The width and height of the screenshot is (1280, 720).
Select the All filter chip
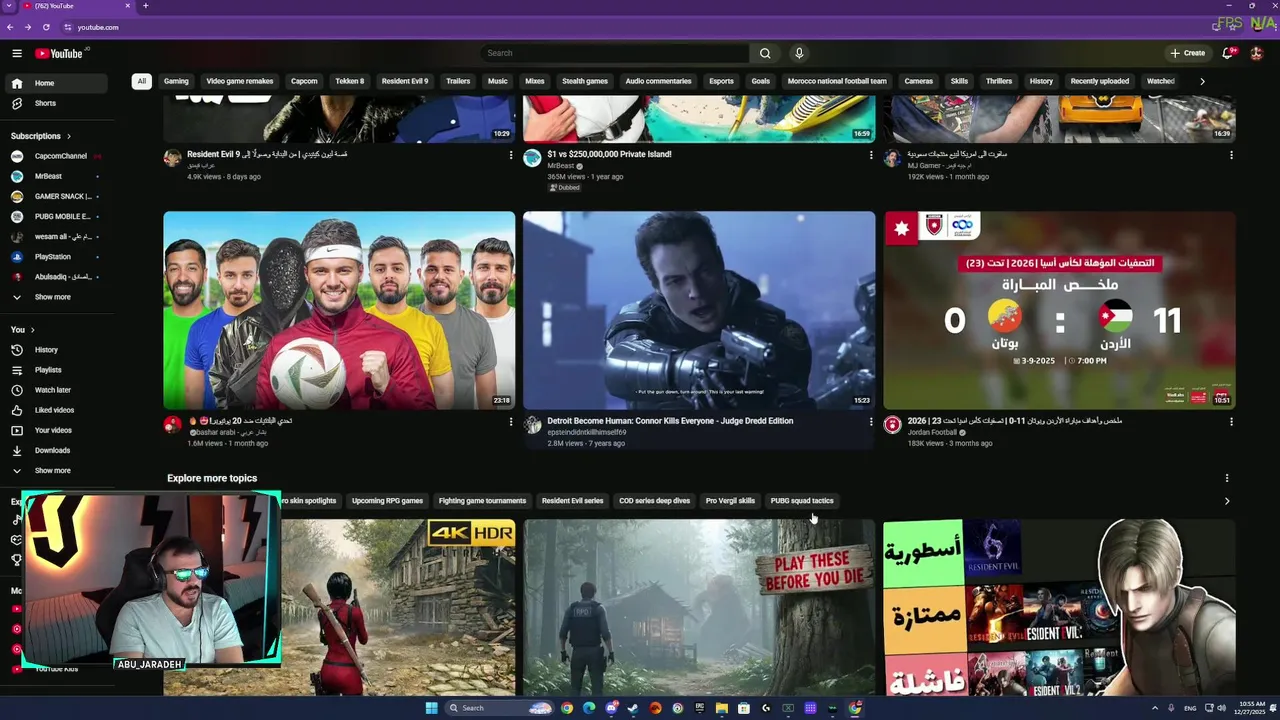[141, 81]
